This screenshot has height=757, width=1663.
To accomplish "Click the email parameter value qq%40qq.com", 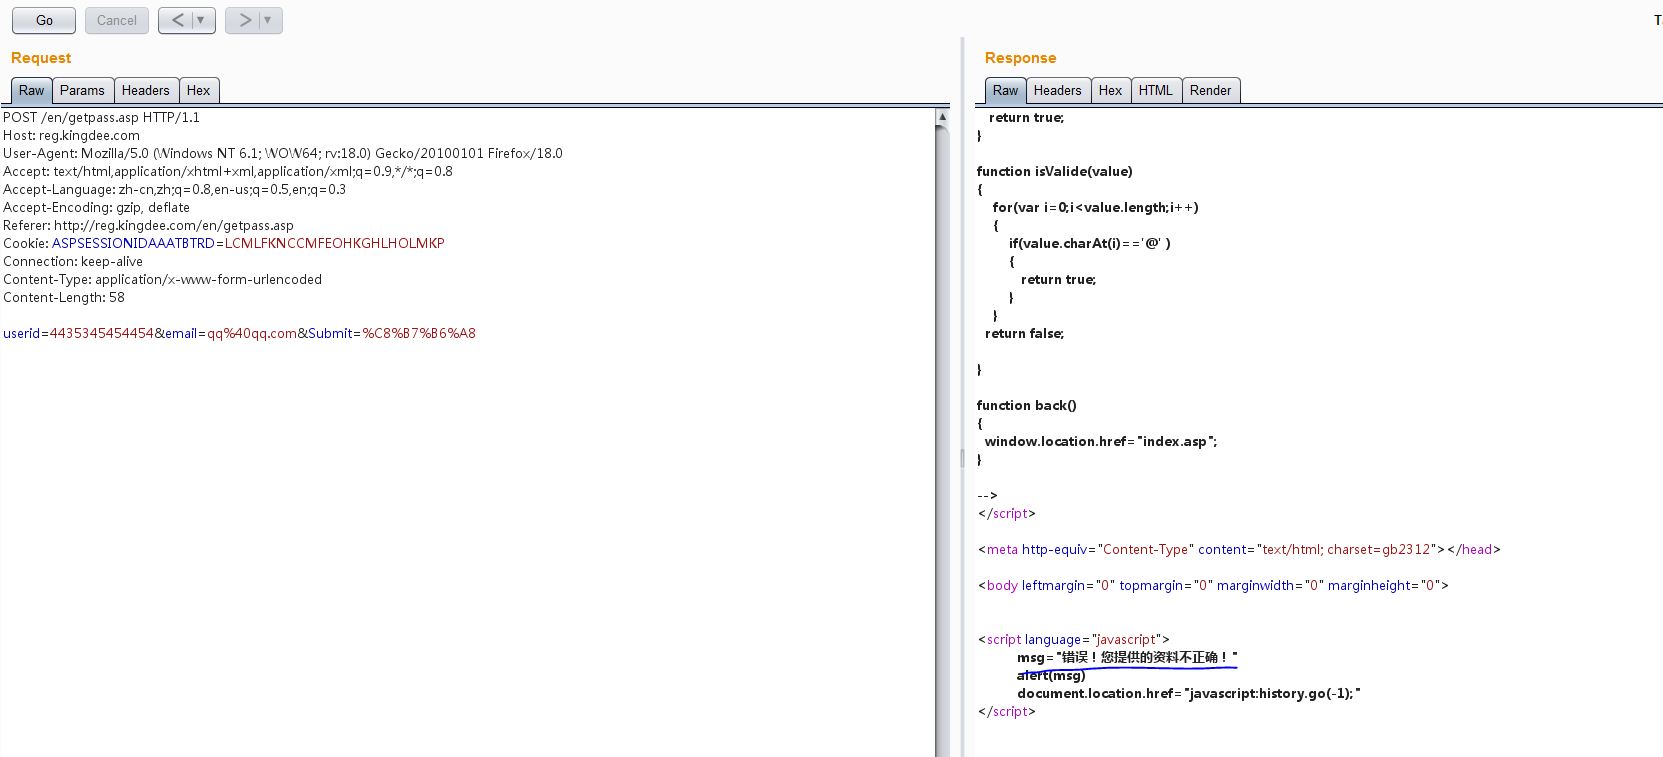I will coord(252,333).
